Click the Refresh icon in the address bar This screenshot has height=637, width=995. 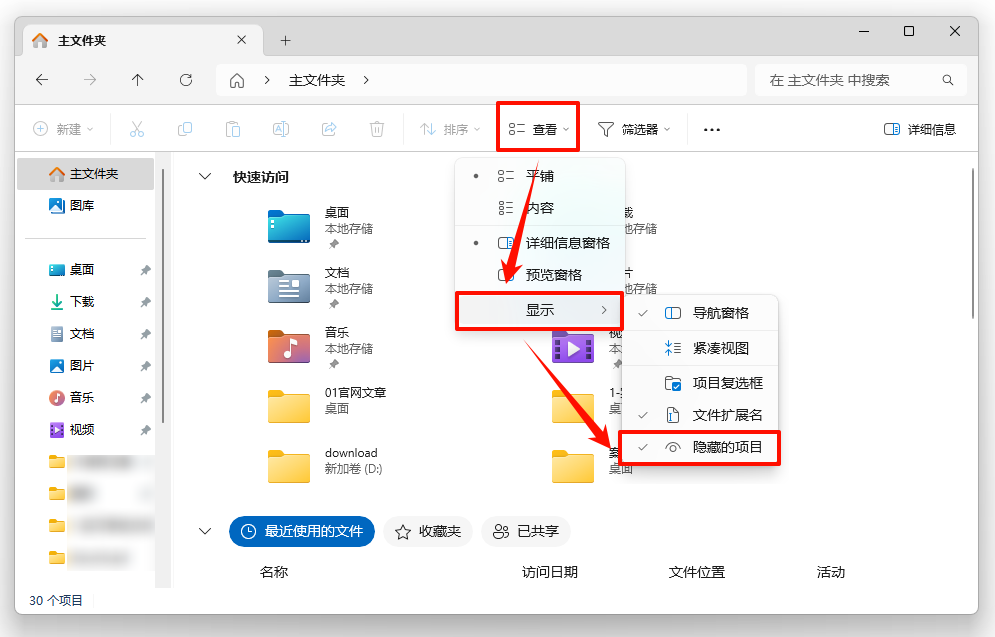186,80
